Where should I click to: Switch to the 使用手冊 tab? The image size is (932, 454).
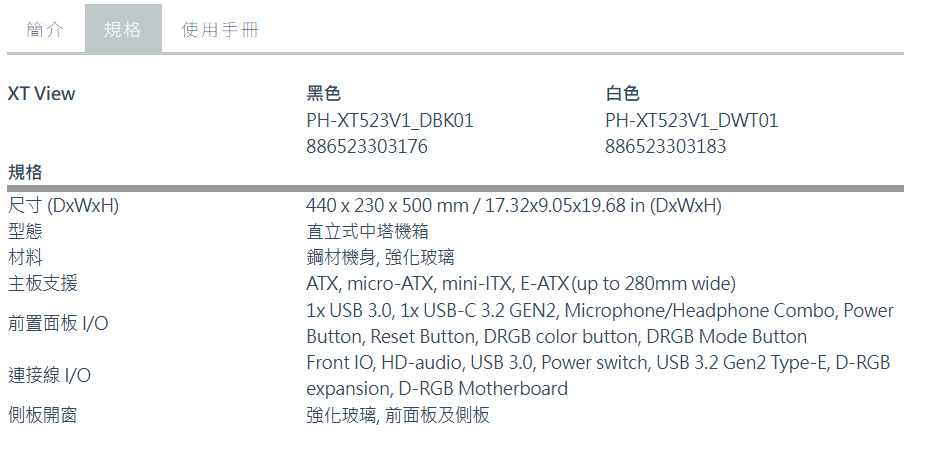click(220, 29)
